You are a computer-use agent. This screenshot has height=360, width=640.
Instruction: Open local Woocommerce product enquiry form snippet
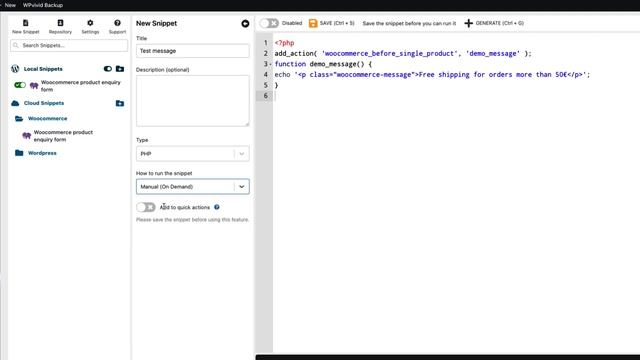pyautogui.click(x=80, y=86)
